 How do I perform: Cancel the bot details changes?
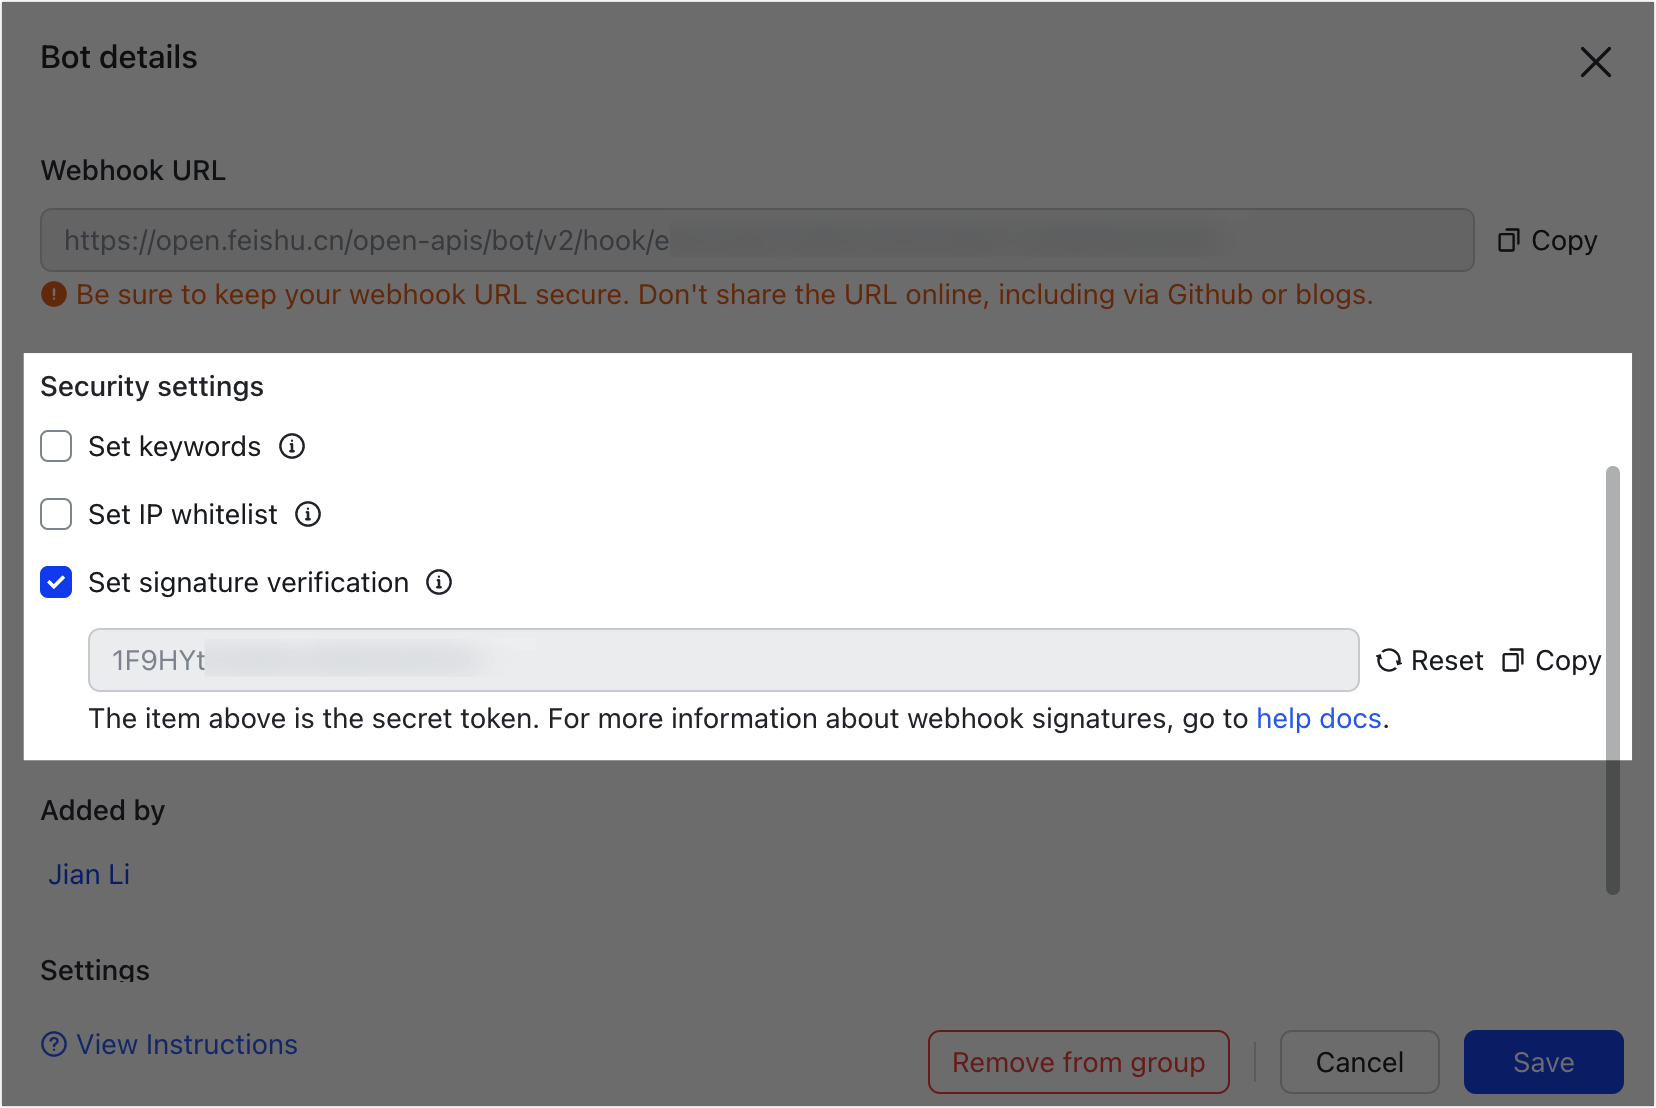coord(1359,1062)
